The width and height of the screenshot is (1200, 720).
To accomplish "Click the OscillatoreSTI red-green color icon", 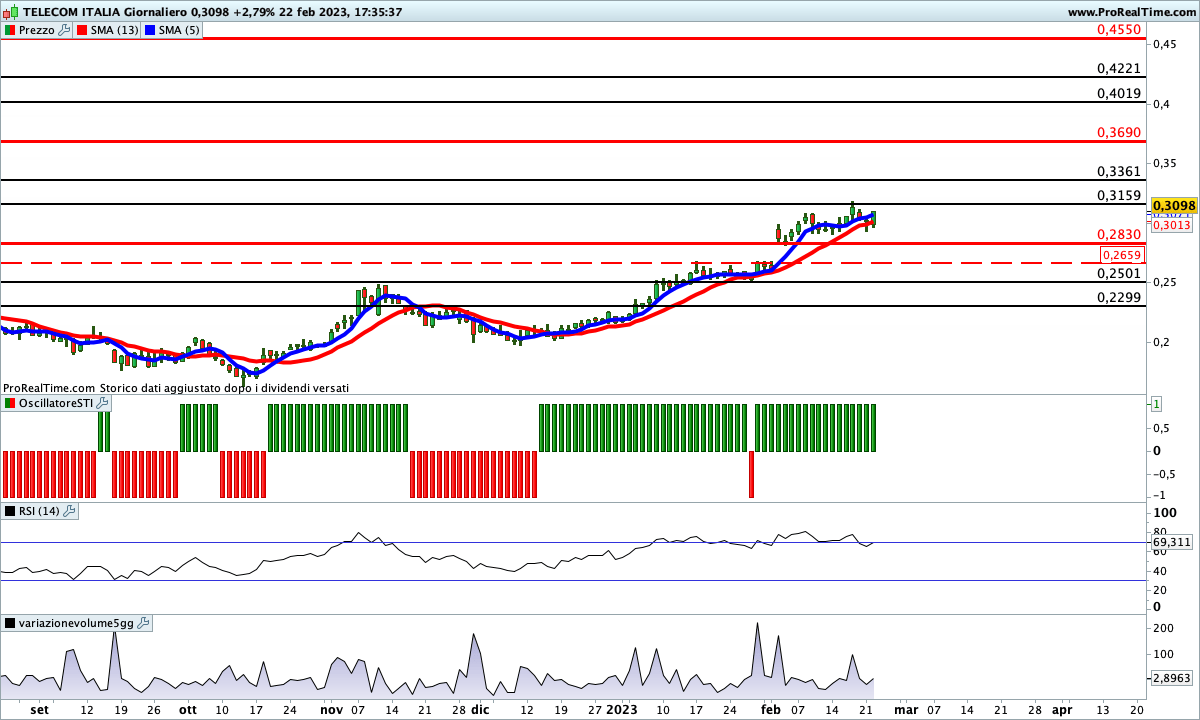I will (x=10, y=402).
